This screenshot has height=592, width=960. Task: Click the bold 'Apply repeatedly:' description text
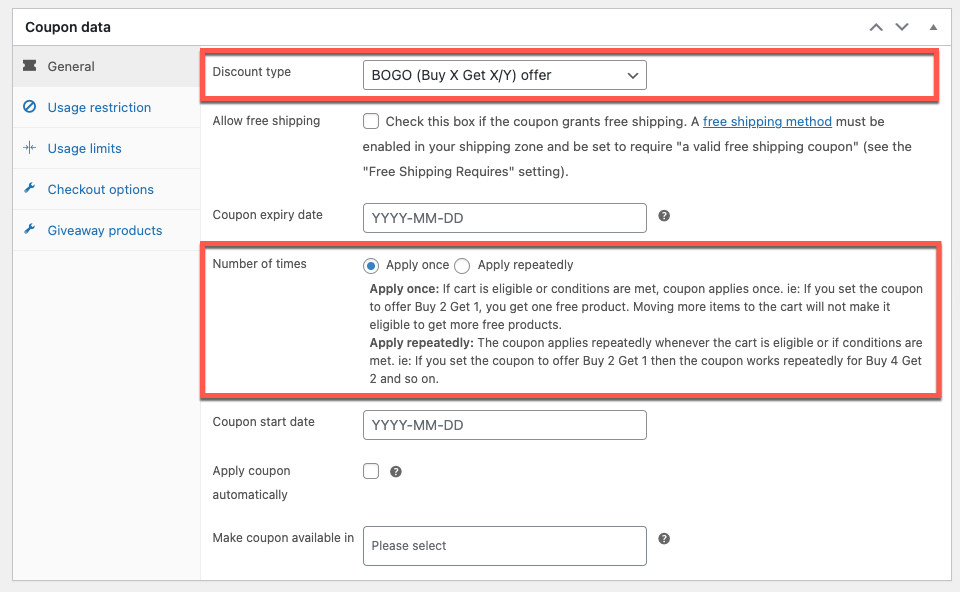421,343
